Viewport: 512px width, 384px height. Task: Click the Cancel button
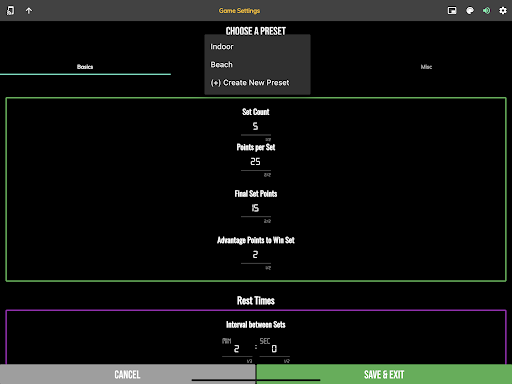pyautogui.click(x=128, y=374)
